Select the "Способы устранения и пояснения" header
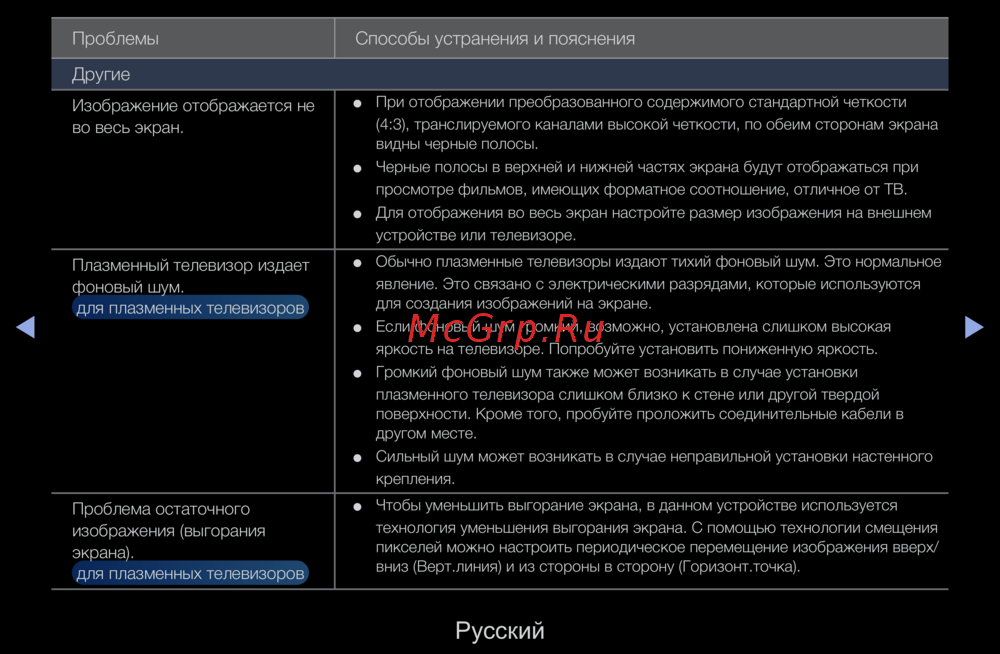 tap(495, 39)
